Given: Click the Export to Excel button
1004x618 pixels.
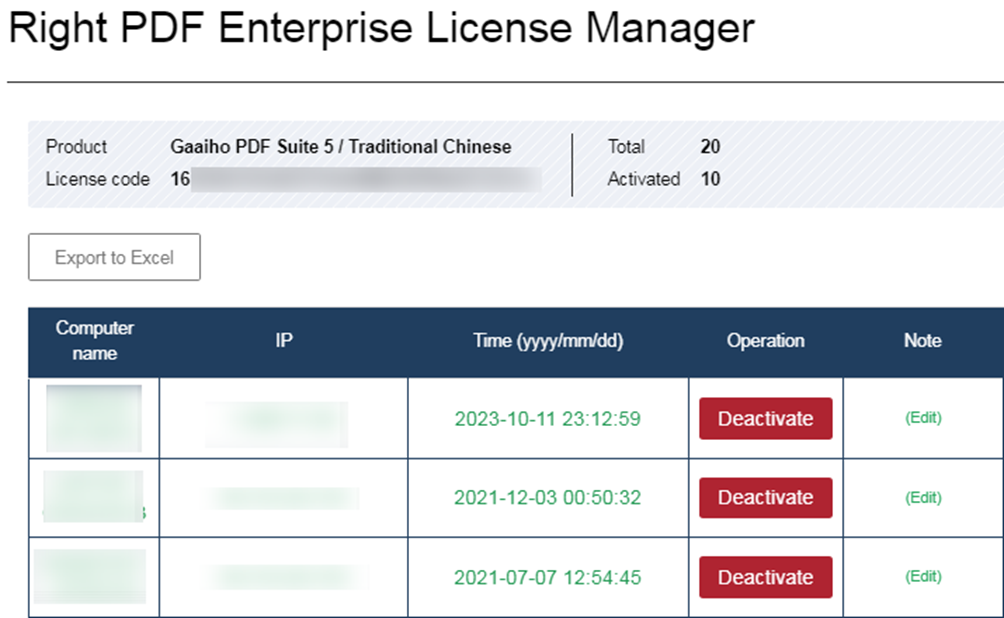Looking at the screenshot, I should (x=114, y=257).
